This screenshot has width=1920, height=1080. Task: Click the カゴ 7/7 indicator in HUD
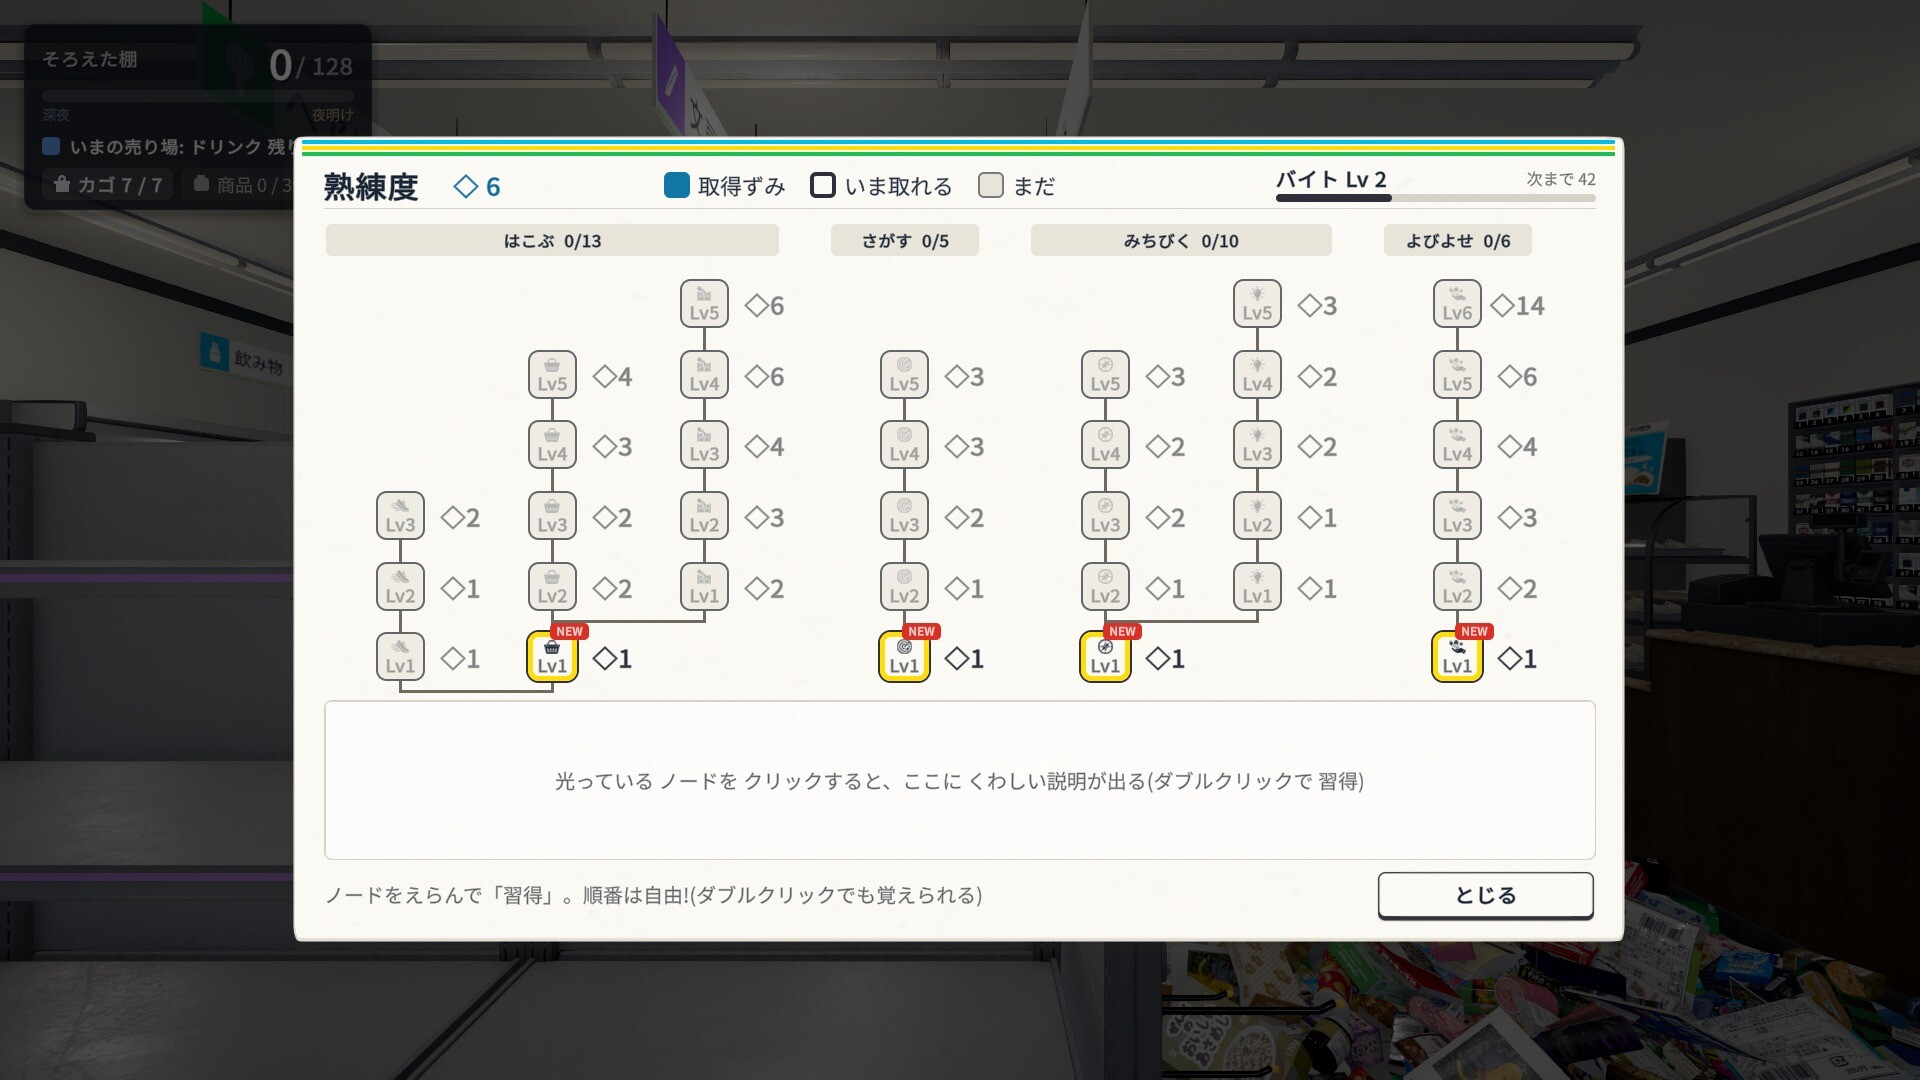click(x=108, y=185)
